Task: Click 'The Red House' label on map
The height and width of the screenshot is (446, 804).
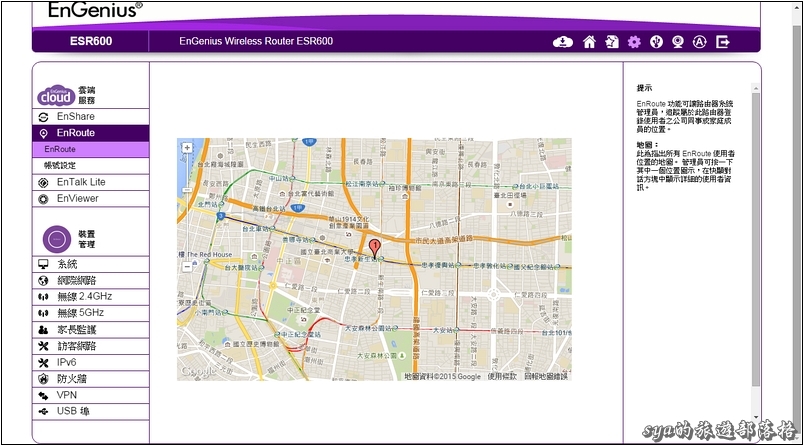Action: [x=209, y=254]
